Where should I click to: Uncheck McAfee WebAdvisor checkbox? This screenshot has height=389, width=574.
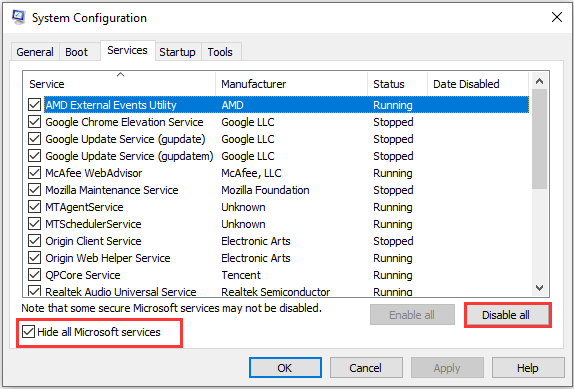tap(34, 173)
